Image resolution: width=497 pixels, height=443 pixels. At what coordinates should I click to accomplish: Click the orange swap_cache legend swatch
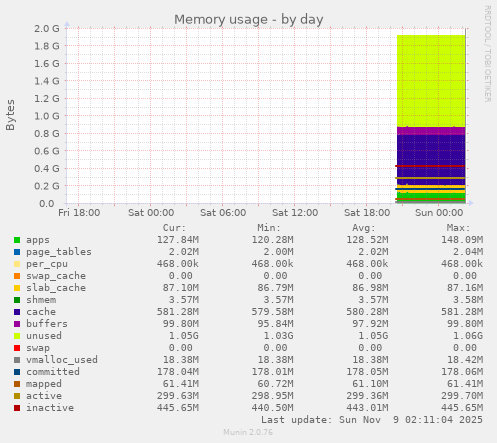pyautogui.click(x=17, y=276)
